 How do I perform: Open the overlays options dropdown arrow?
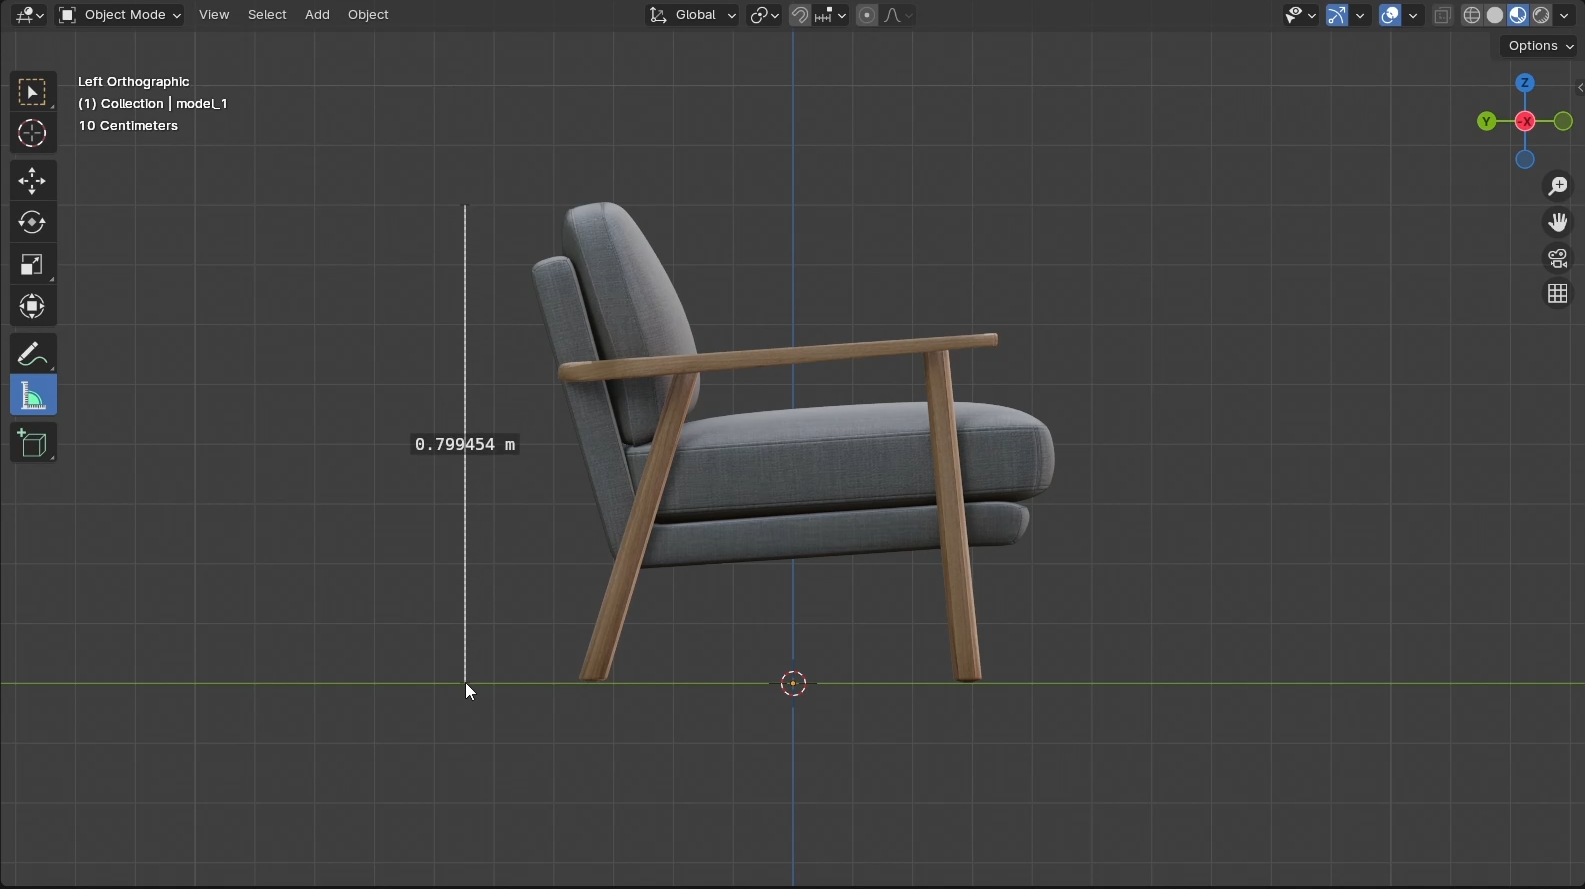coord(1413,15)
